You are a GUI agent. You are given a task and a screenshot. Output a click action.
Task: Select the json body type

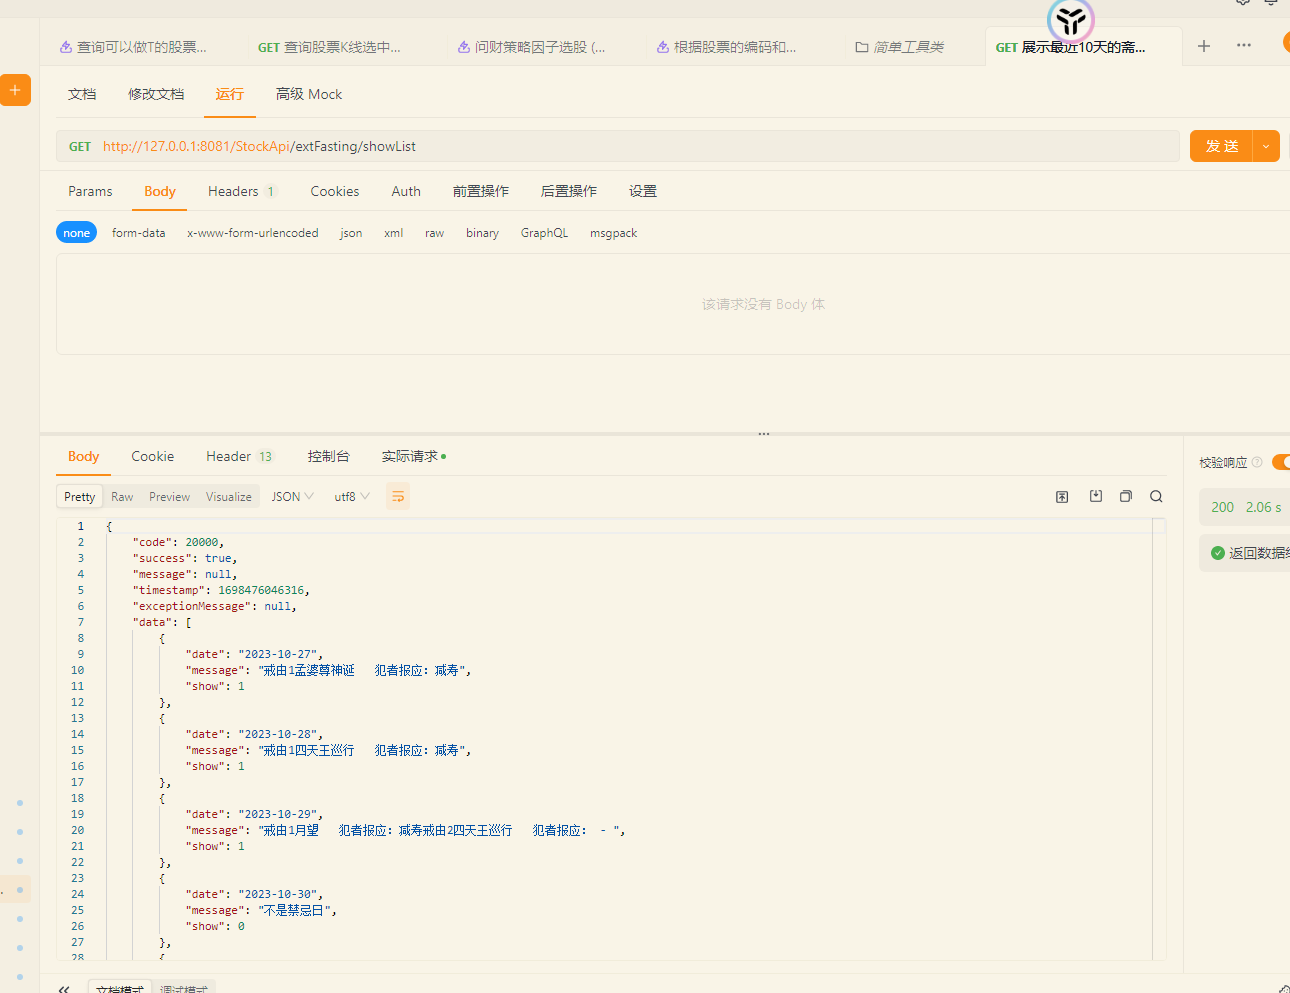pos(351,233)
